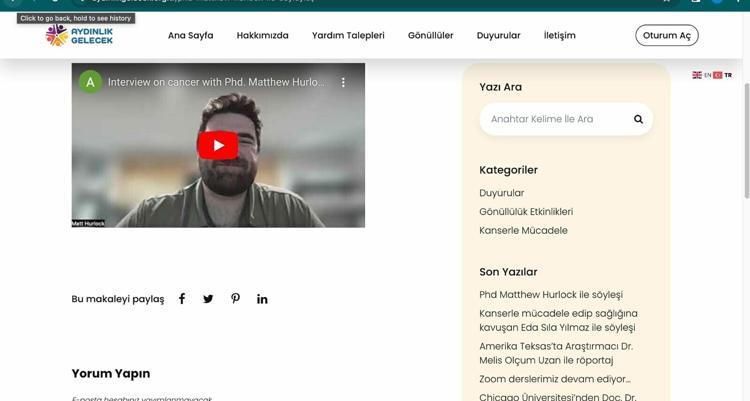The image size is (750, 401).
Task: Click the green channel avatar on video
Action: point(91,82)
